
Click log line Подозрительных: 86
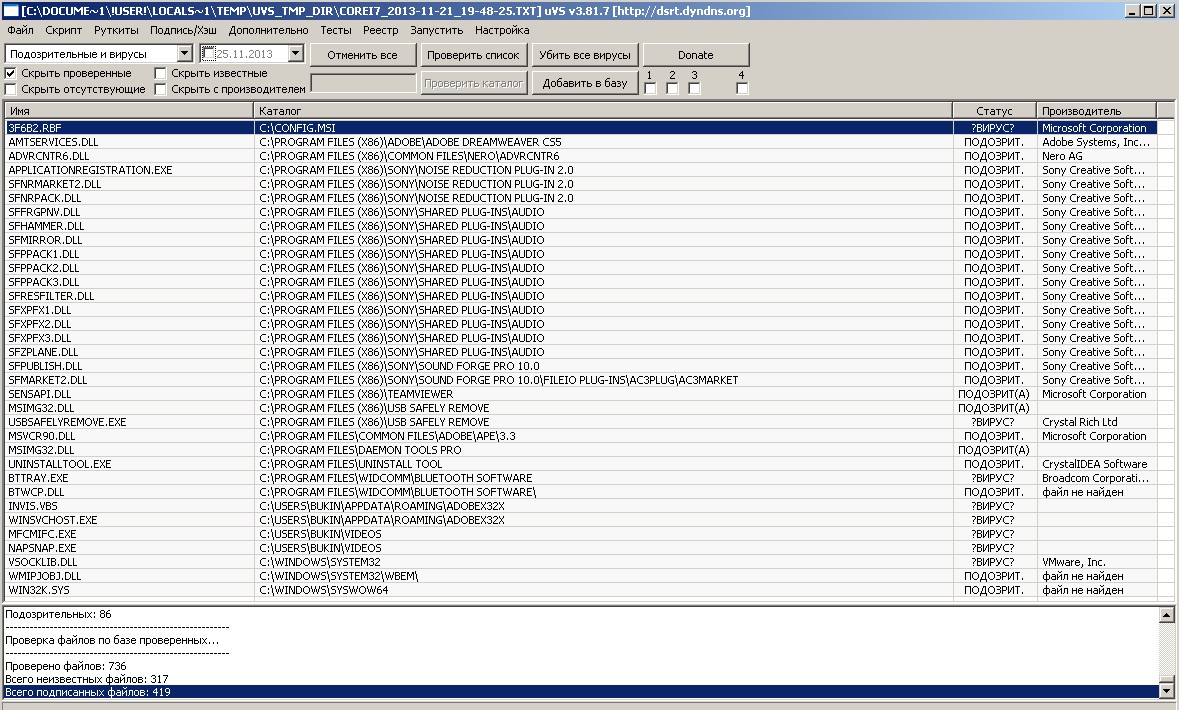59,614
